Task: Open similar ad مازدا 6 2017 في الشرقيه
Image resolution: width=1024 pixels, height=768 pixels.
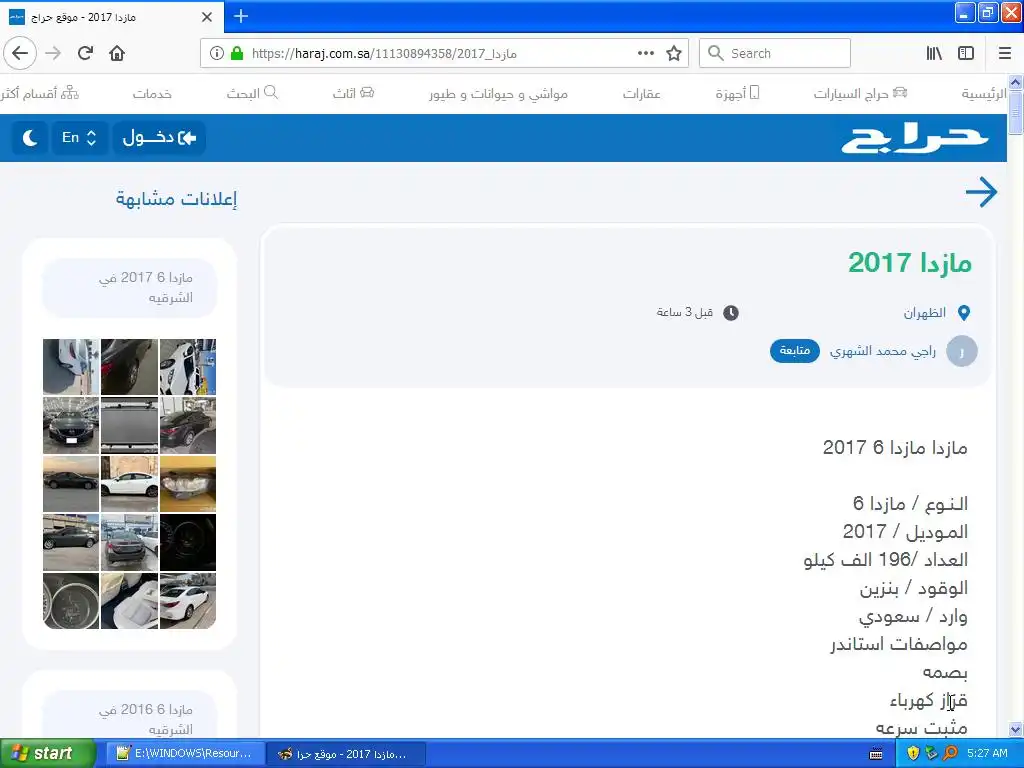Action: point(129,287)
